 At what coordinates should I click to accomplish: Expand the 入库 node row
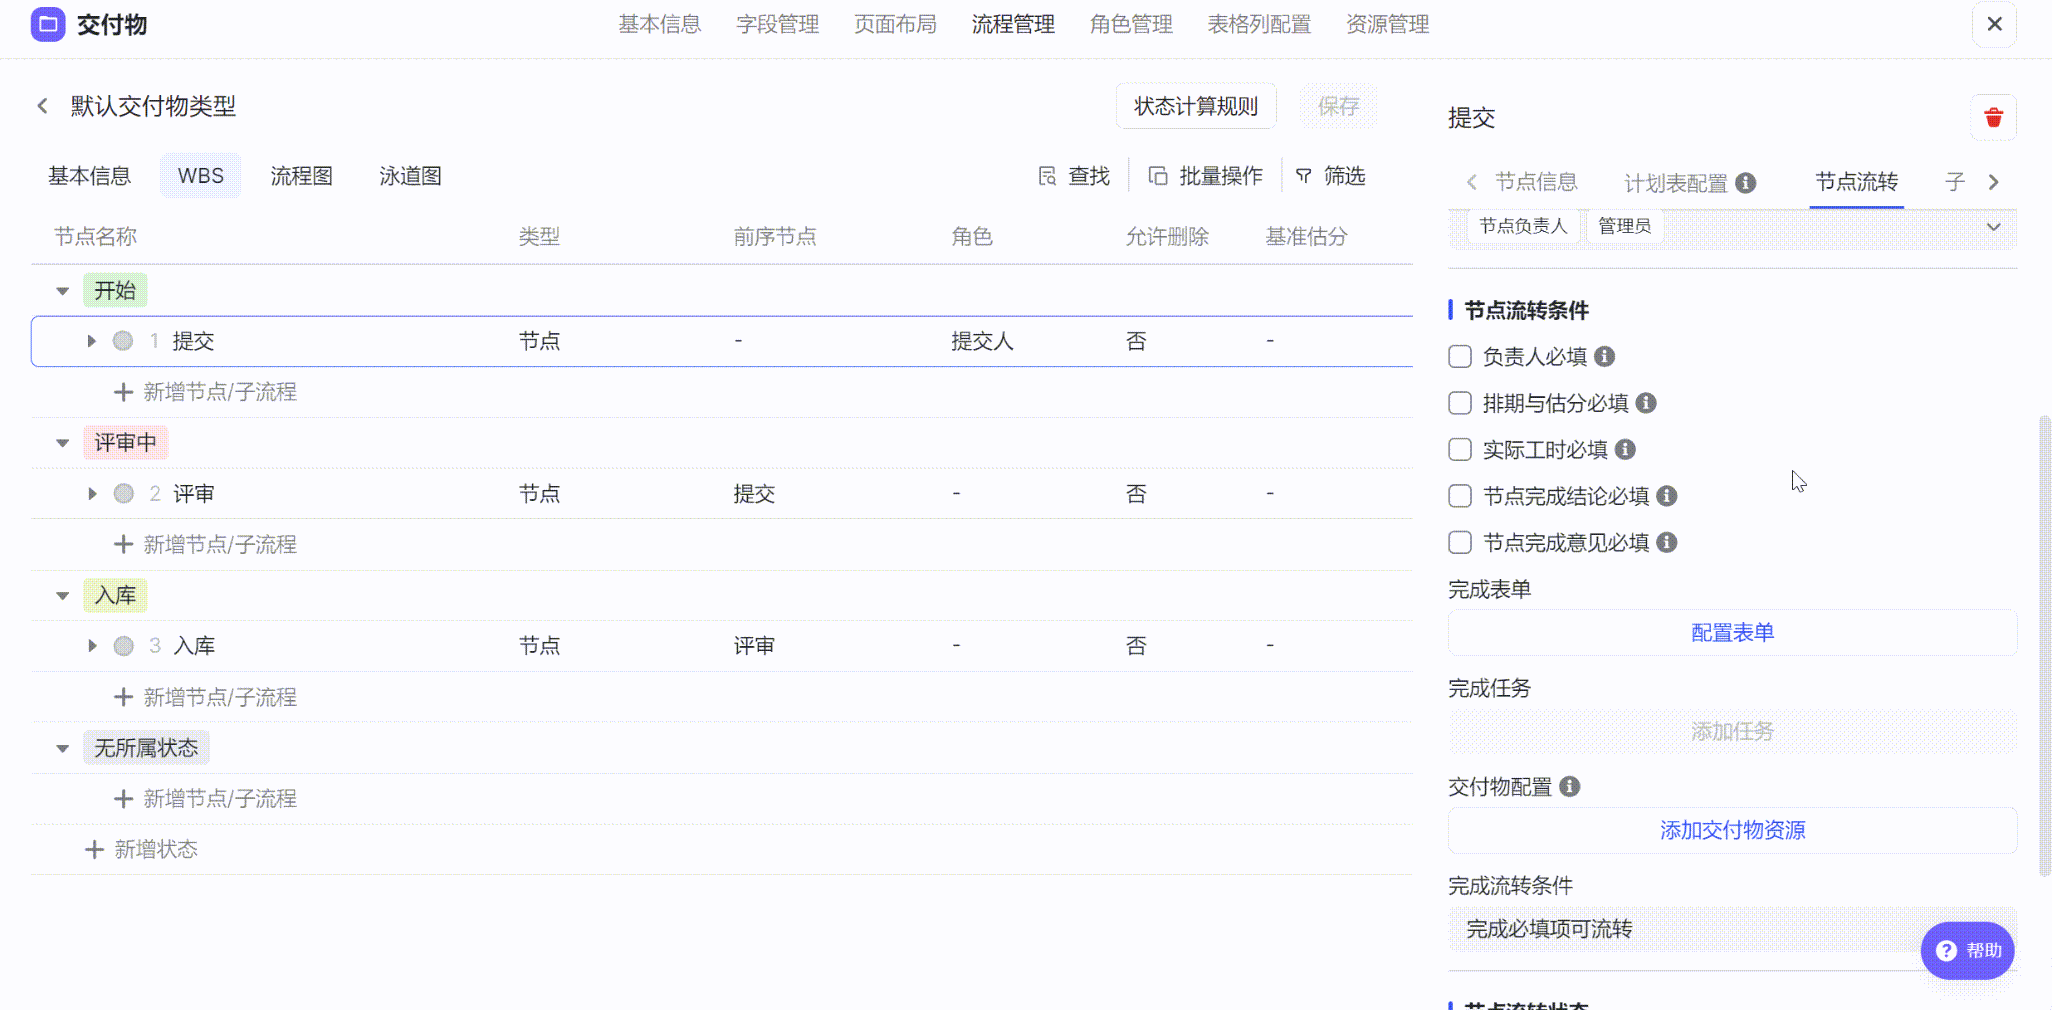click(92, 646)
